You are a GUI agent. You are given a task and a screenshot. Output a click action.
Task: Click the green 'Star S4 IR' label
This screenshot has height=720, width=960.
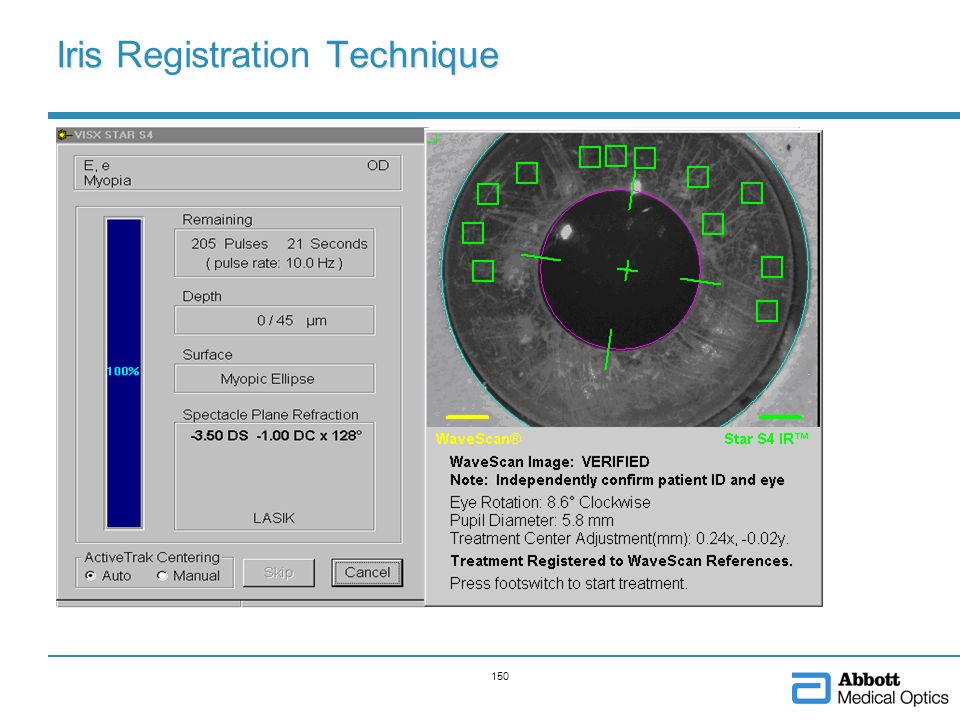(766, 439)
